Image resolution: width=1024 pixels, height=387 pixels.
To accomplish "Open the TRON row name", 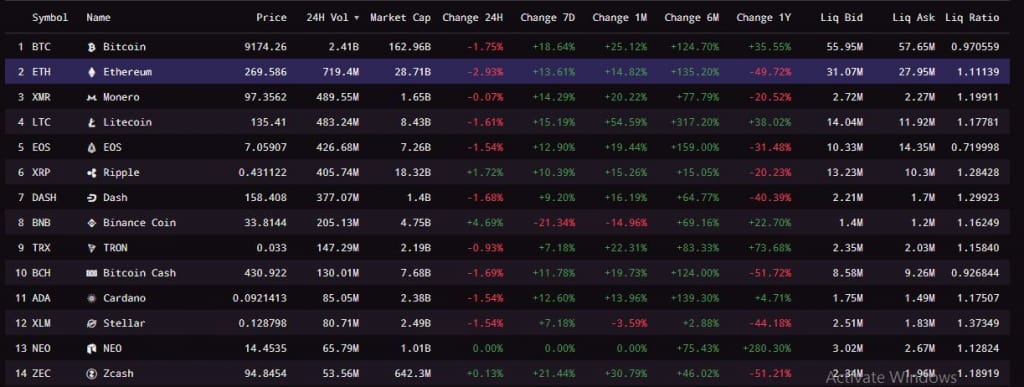I will (115, 247).
